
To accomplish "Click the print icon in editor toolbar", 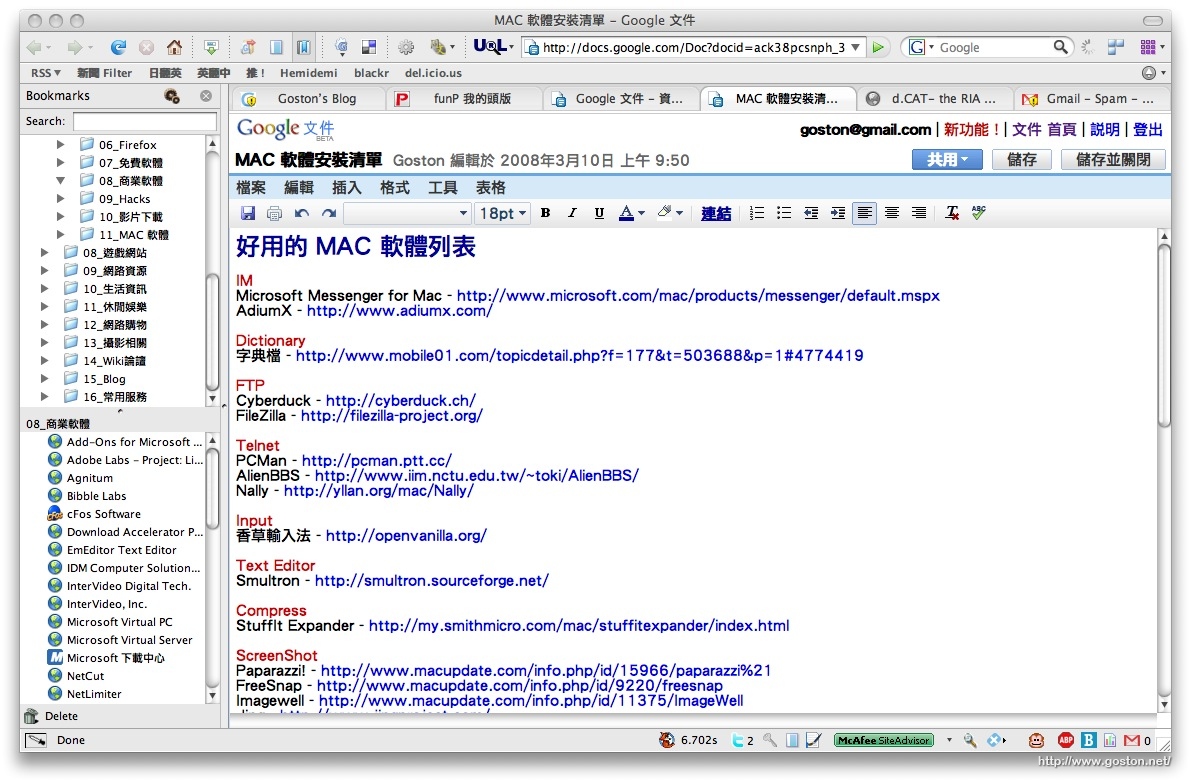I will coord(274,213).
